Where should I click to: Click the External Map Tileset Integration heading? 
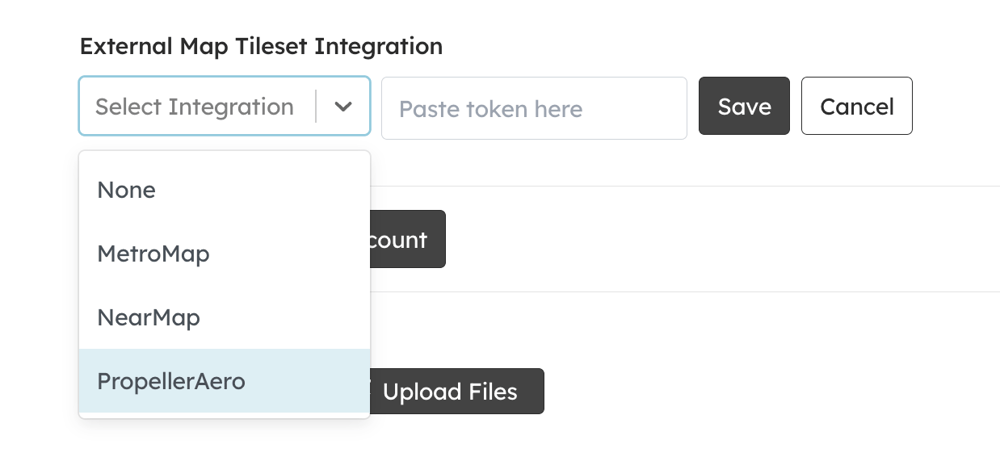[x=261, y=46]
